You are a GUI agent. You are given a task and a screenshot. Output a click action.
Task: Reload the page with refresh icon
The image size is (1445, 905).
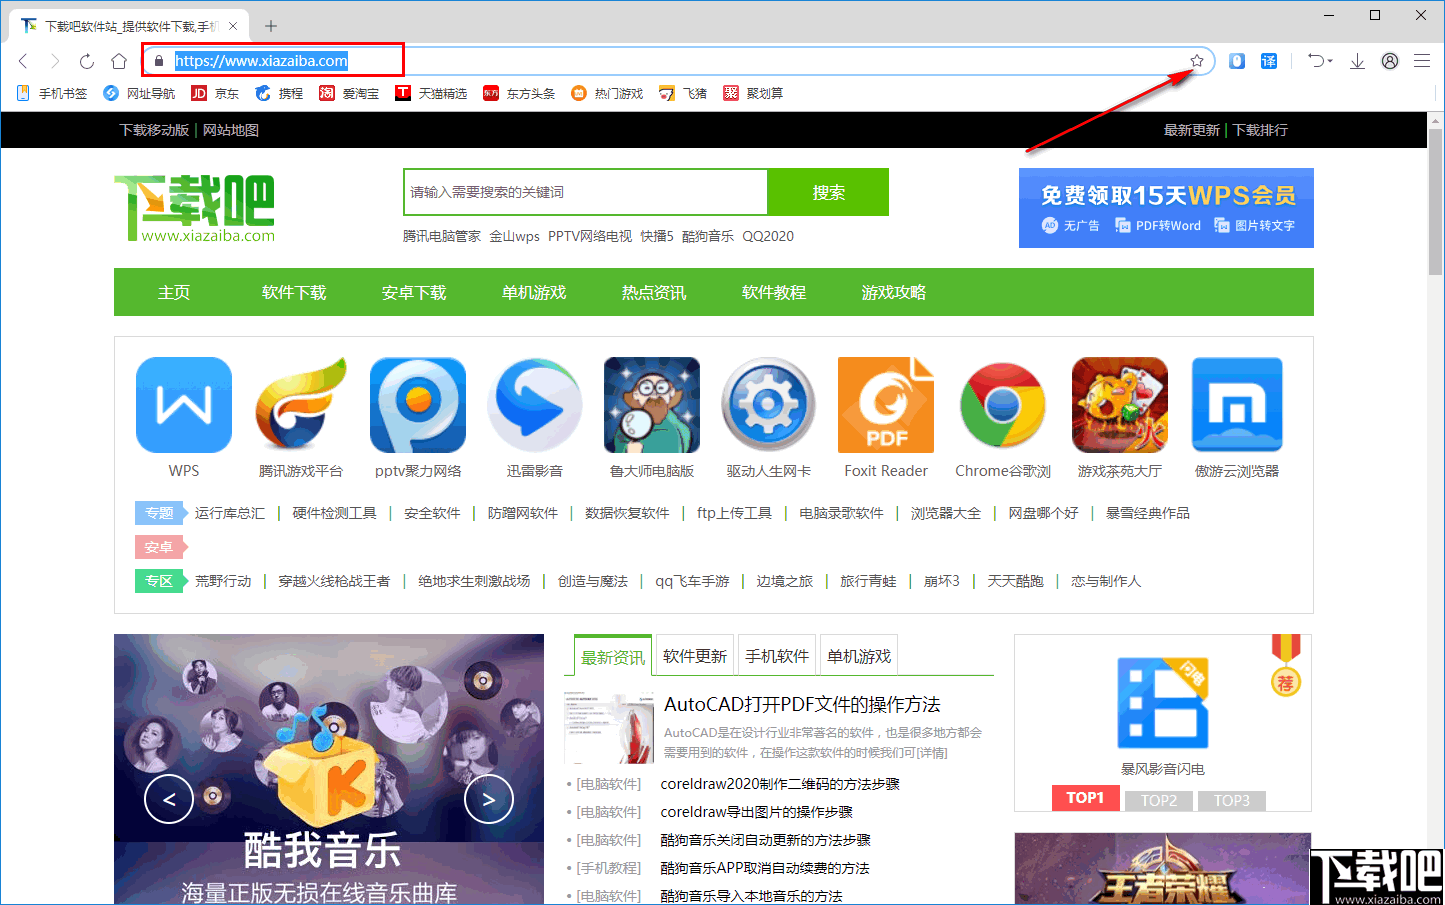click(x=87, y=61)
